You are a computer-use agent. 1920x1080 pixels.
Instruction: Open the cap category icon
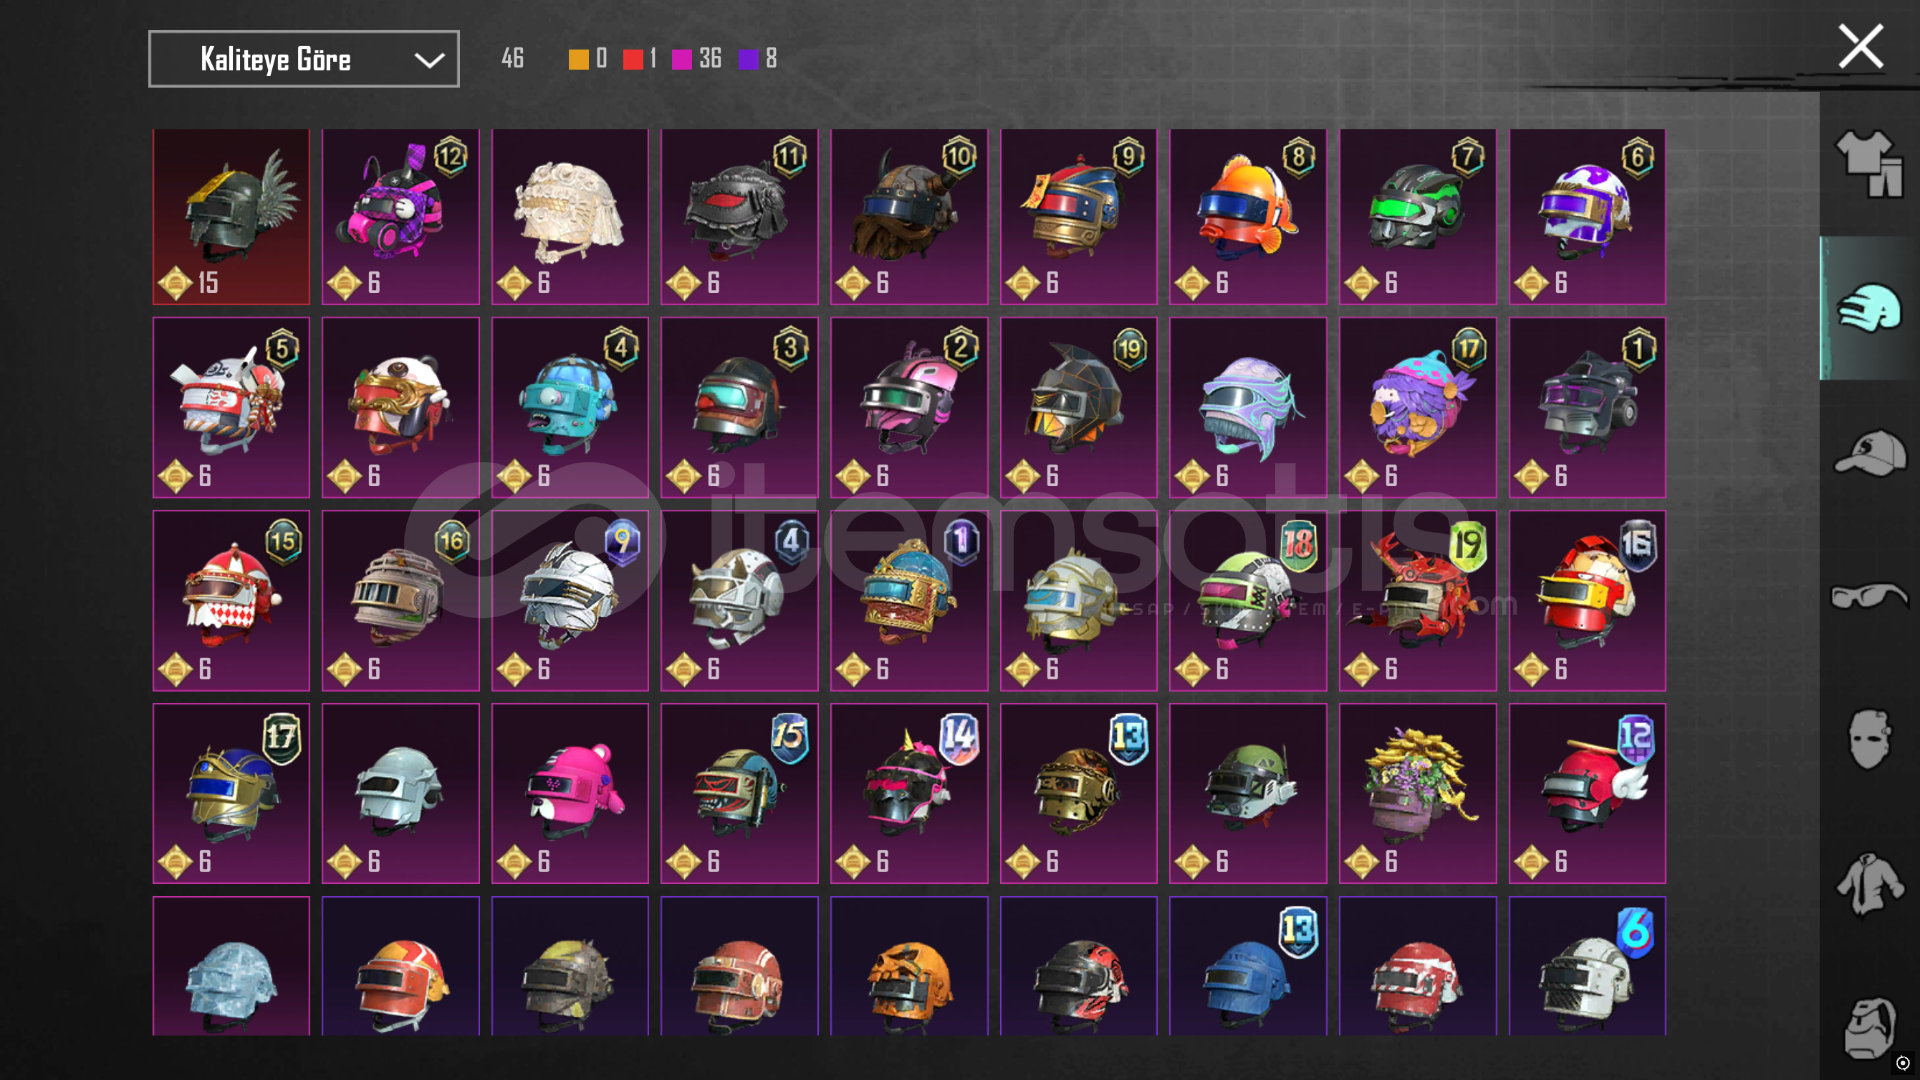1869,453
